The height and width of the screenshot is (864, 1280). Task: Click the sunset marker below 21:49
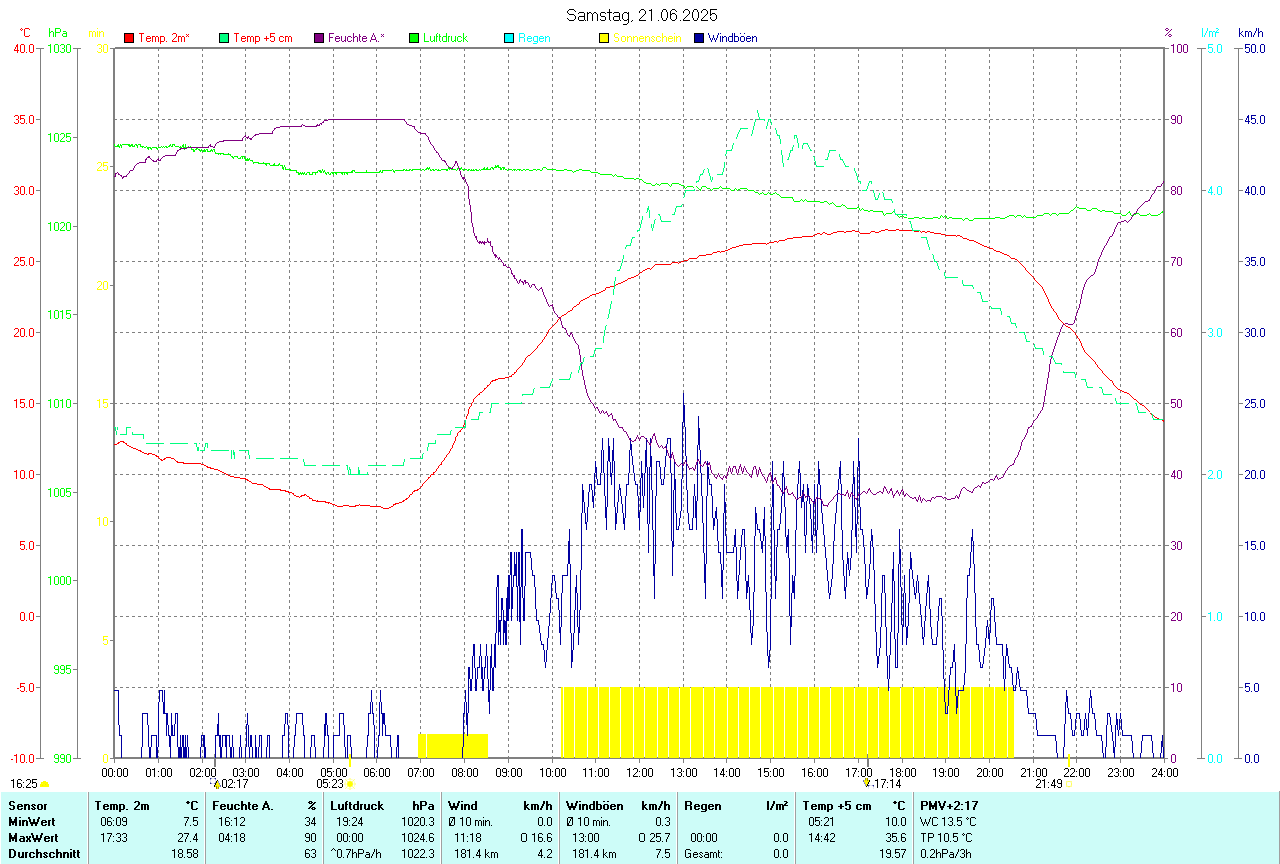pyautogui.click(x=1068, y=785)
